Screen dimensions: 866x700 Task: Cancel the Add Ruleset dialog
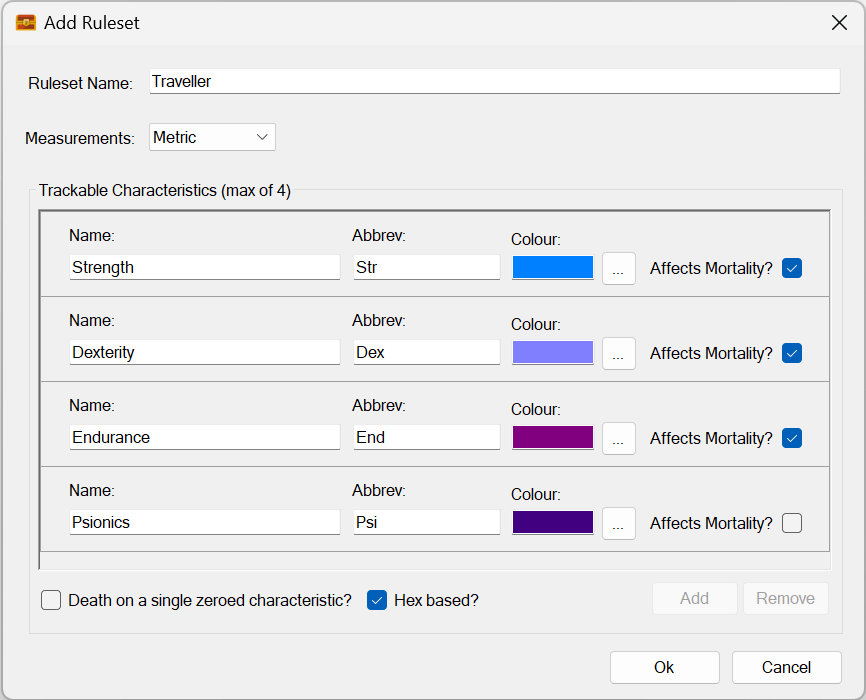[x=786, y=667]
